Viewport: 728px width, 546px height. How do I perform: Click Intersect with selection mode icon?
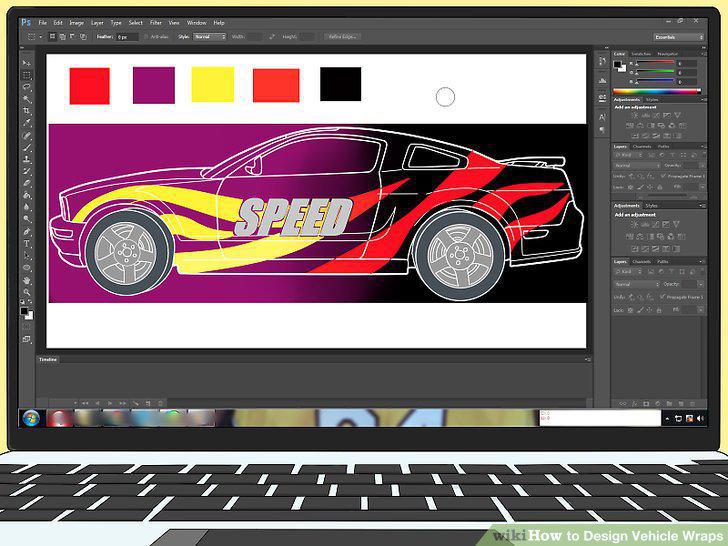coord(83,36)
